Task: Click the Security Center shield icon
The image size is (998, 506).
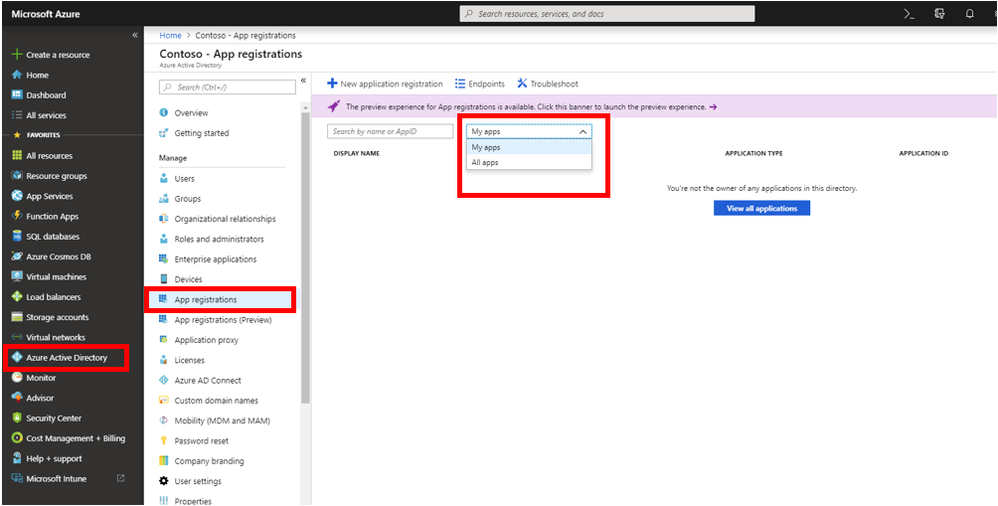Action: click(x=17, y=418)
